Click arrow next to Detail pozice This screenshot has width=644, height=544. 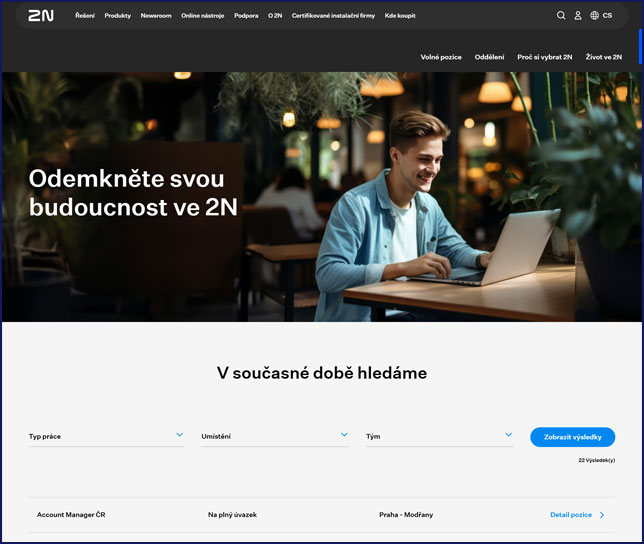[602, 515]
